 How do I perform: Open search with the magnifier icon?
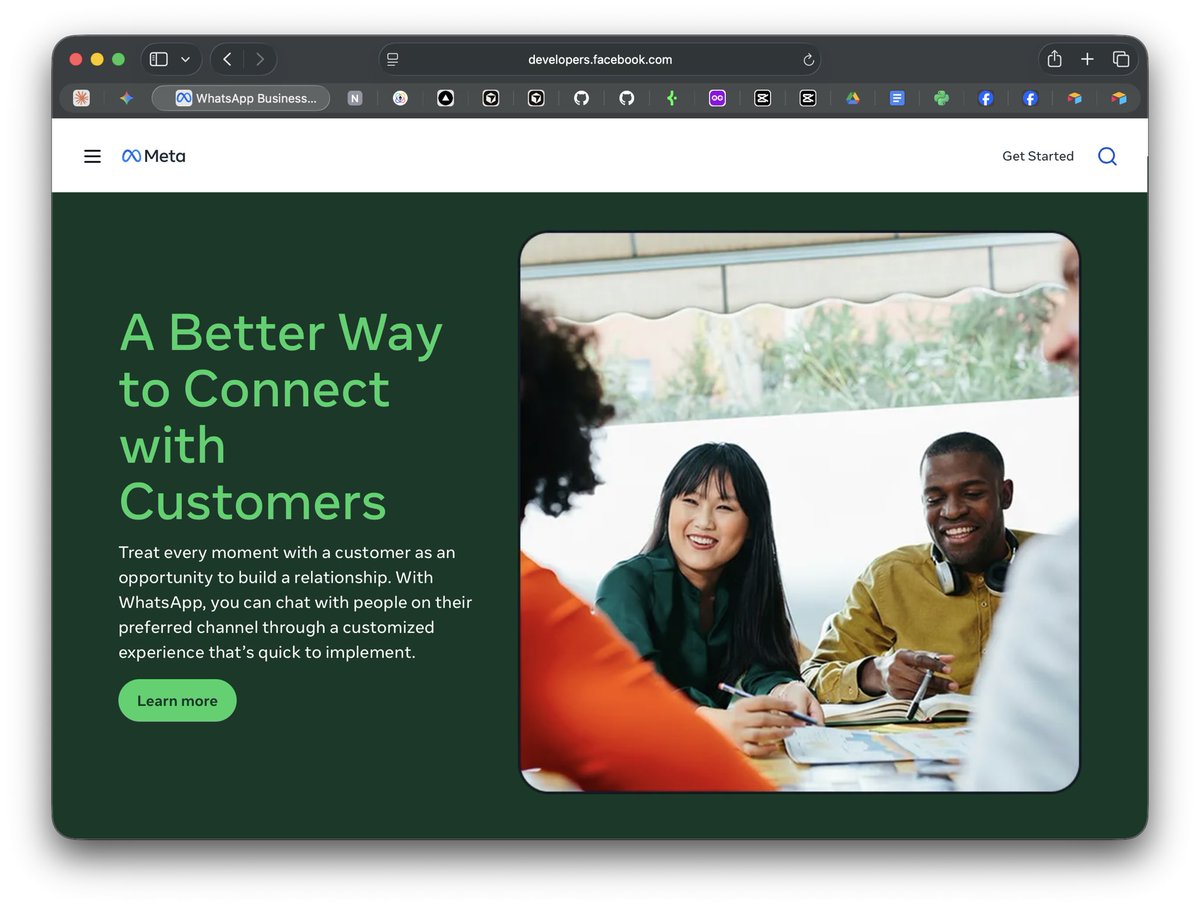click(x=1107, y=156)
